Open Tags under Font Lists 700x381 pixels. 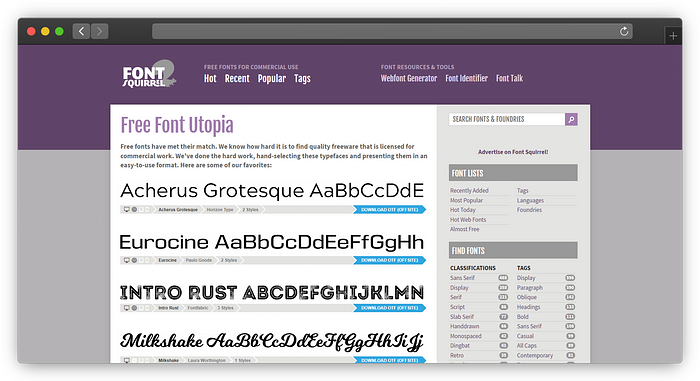point(522,191)
